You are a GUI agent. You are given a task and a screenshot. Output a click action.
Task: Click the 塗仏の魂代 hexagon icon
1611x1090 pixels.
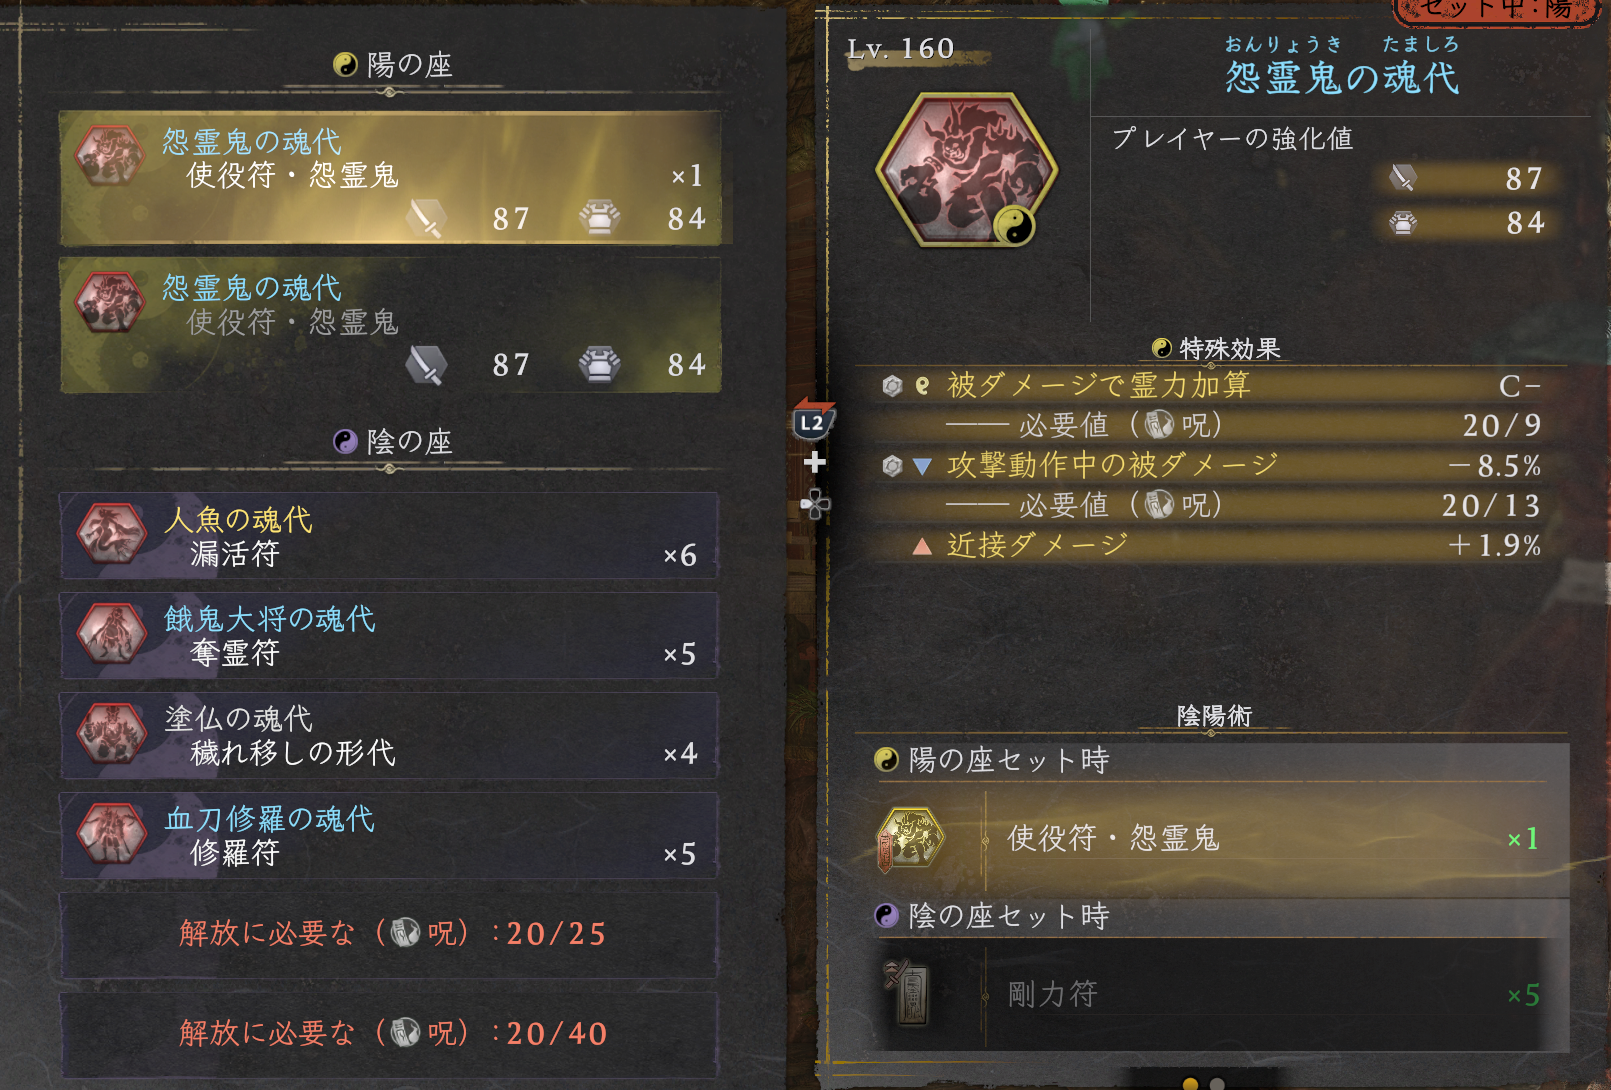click(112, 733)
